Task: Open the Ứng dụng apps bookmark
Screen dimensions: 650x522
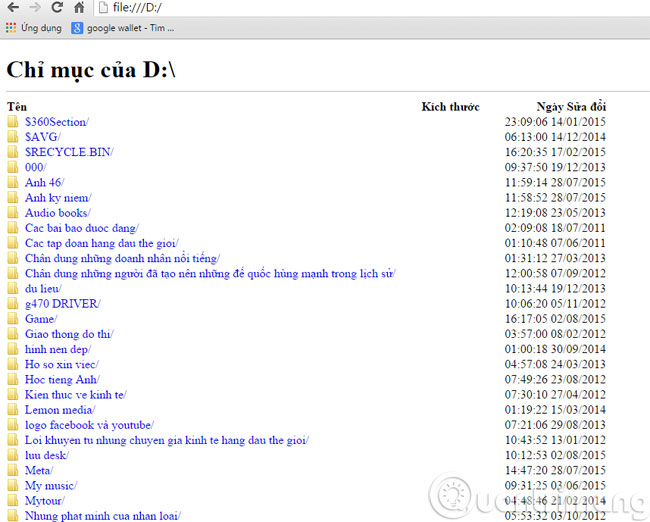Action: [34, 28]
